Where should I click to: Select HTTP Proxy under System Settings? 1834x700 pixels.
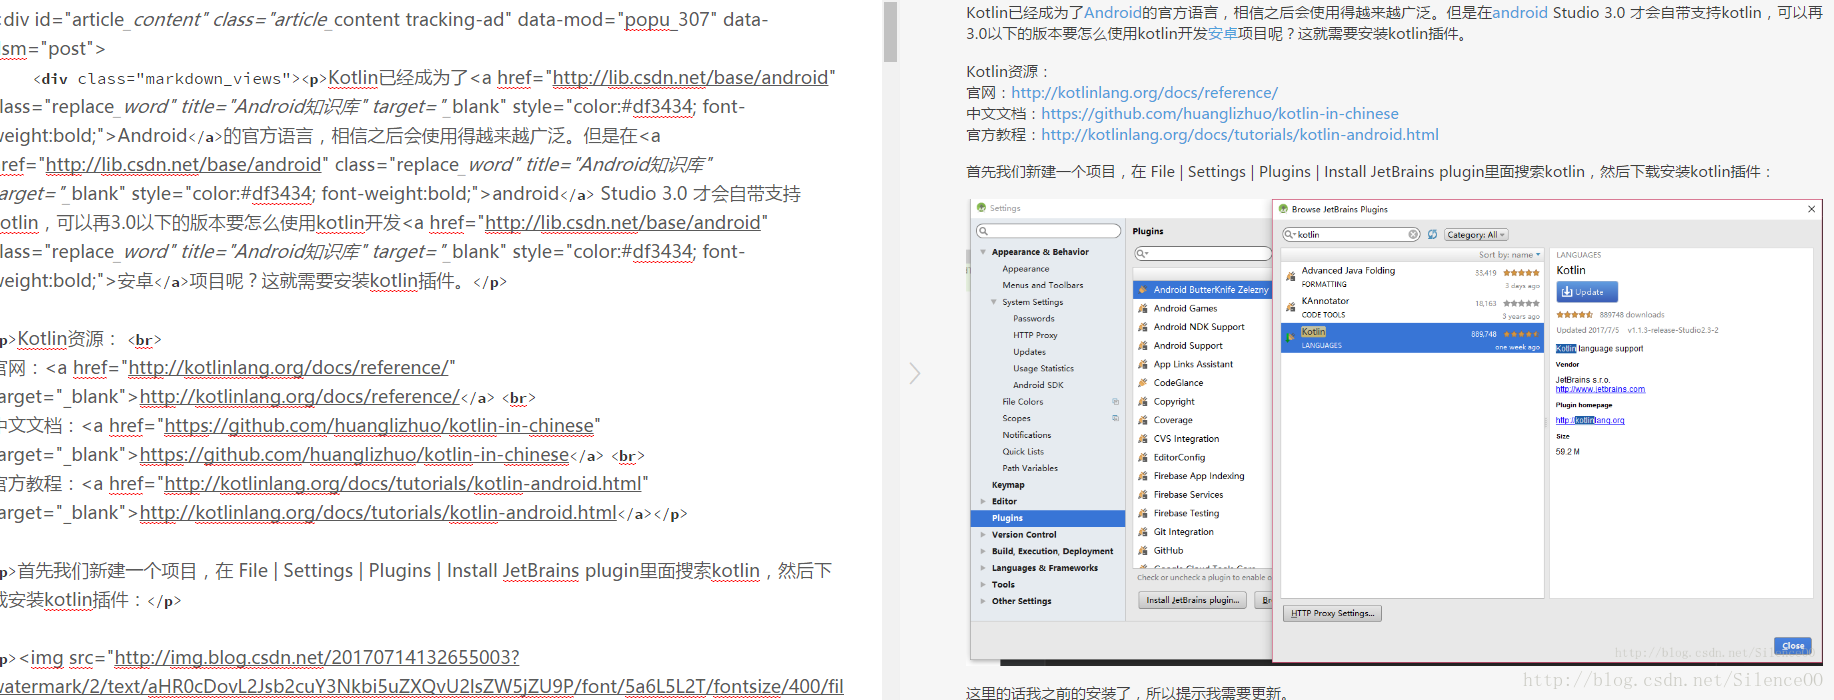pos(1034,335)
